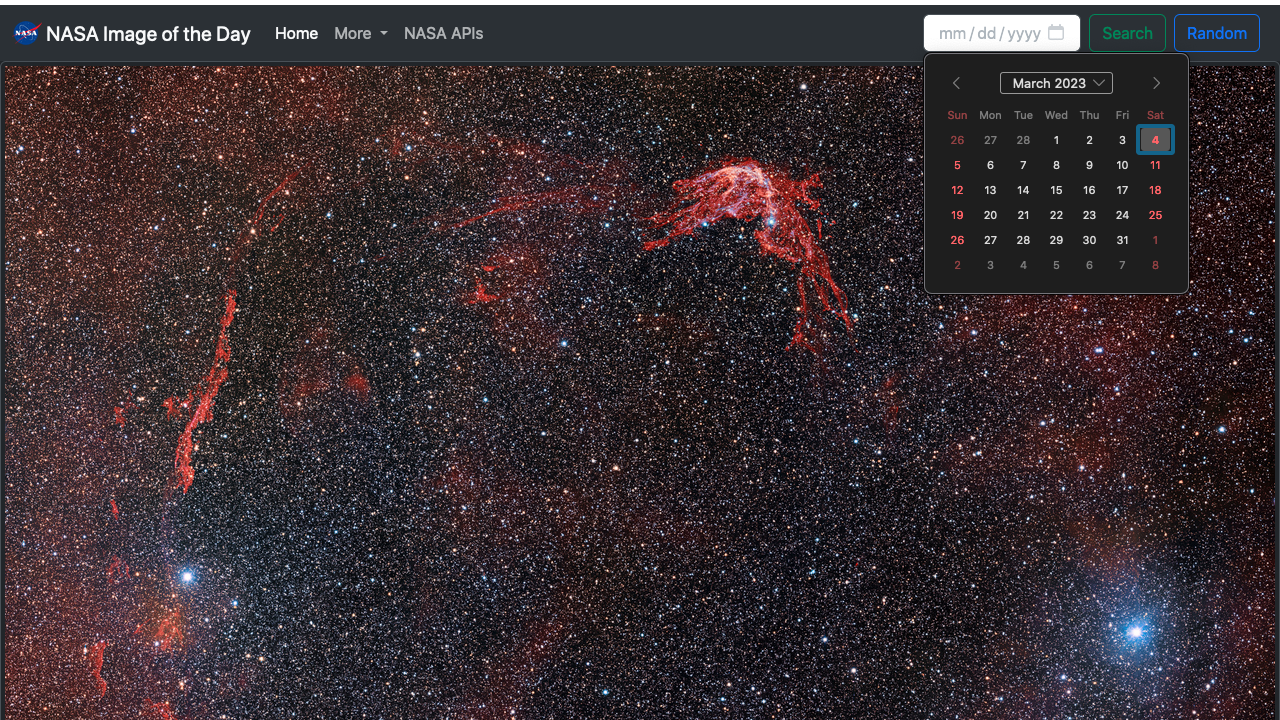Select greyed-out February 28 in calendar
1280x720 pixels.
coord(1023,140)
